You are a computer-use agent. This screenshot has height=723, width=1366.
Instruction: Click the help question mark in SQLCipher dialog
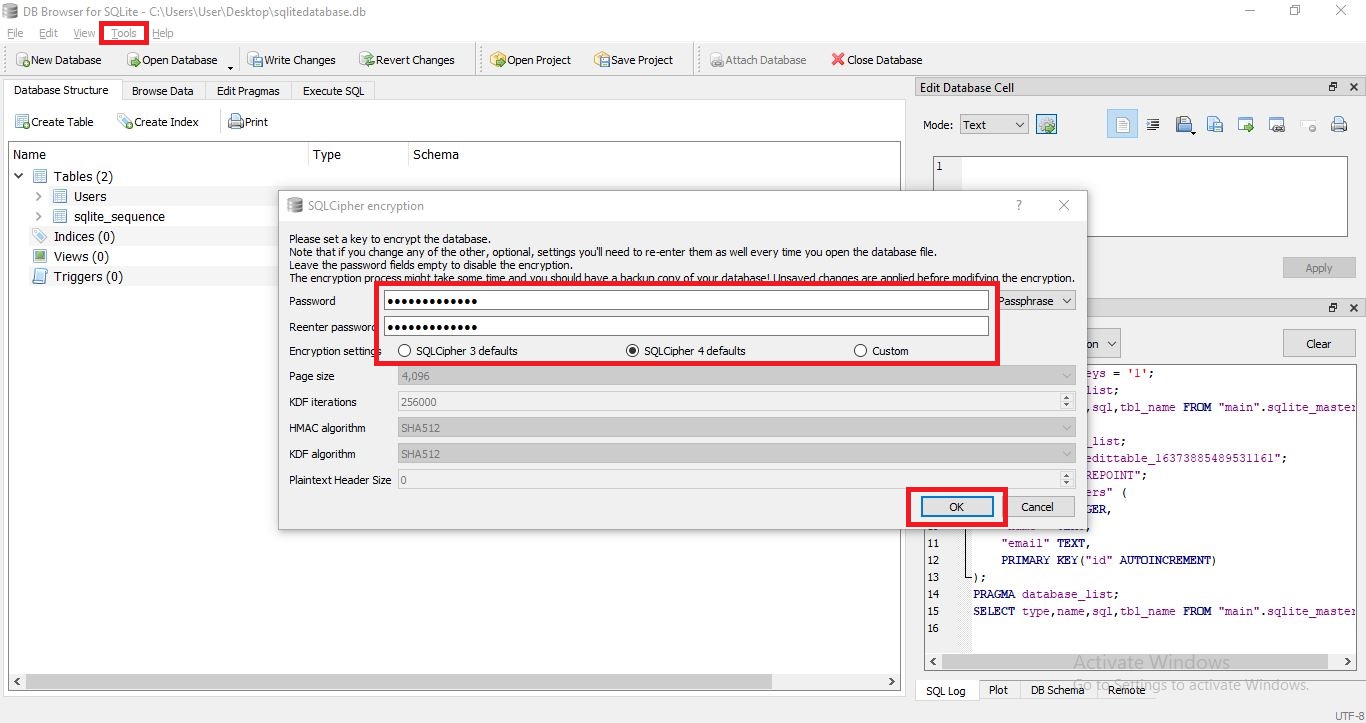pos(1019,205)
